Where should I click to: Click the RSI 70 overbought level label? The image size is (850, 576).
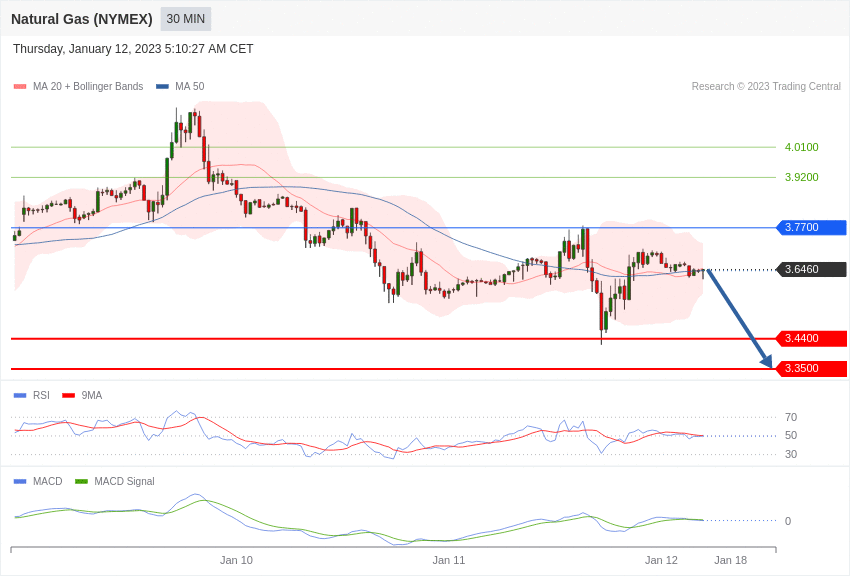[791, 418]
